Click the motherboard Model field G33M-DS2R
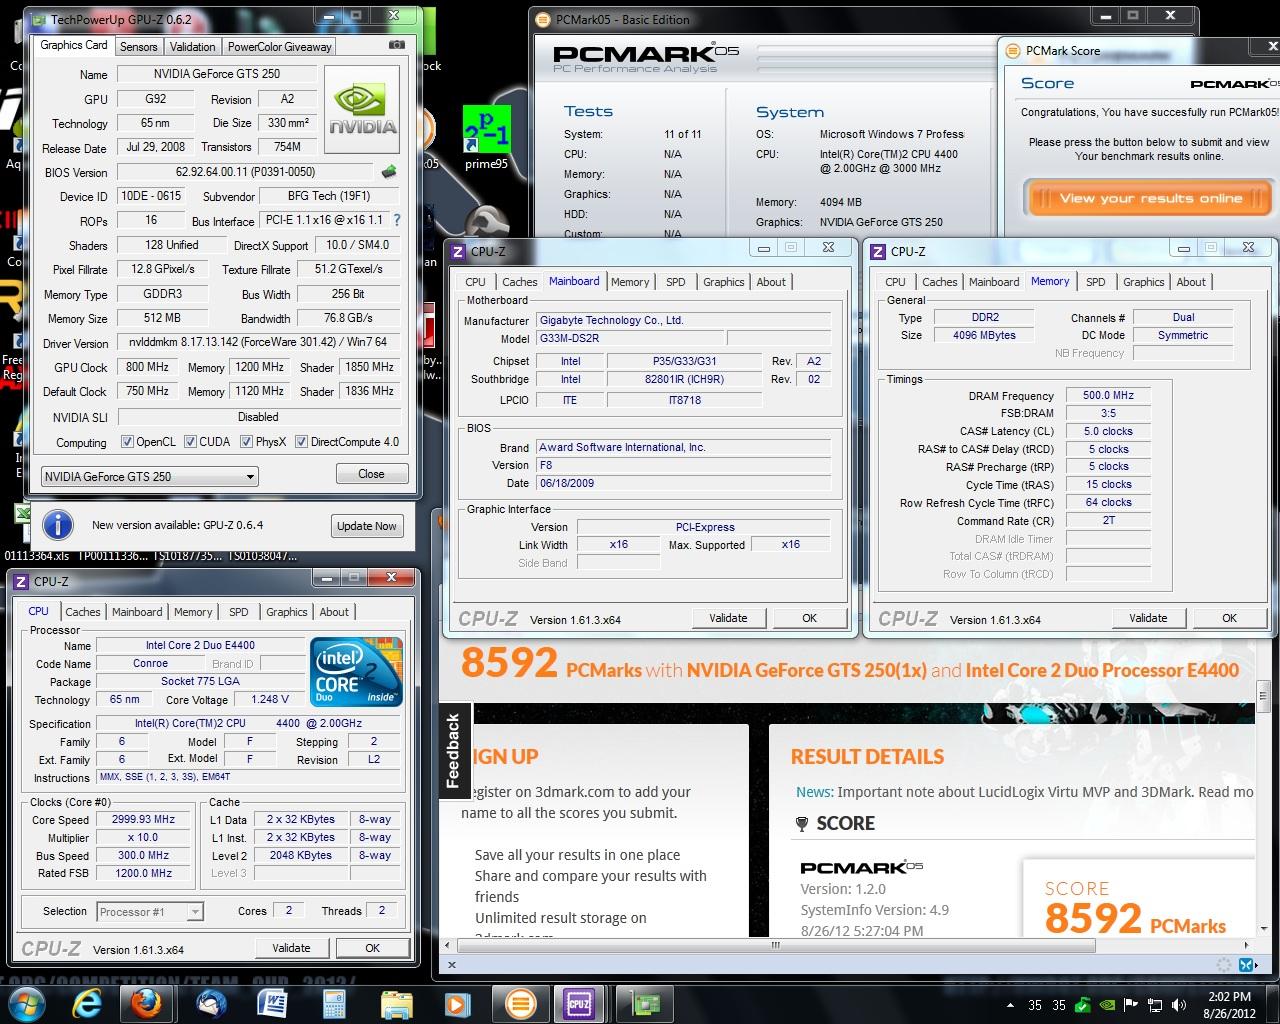Viewport: 1280px width, 1024px height. (x=630, y=338)
